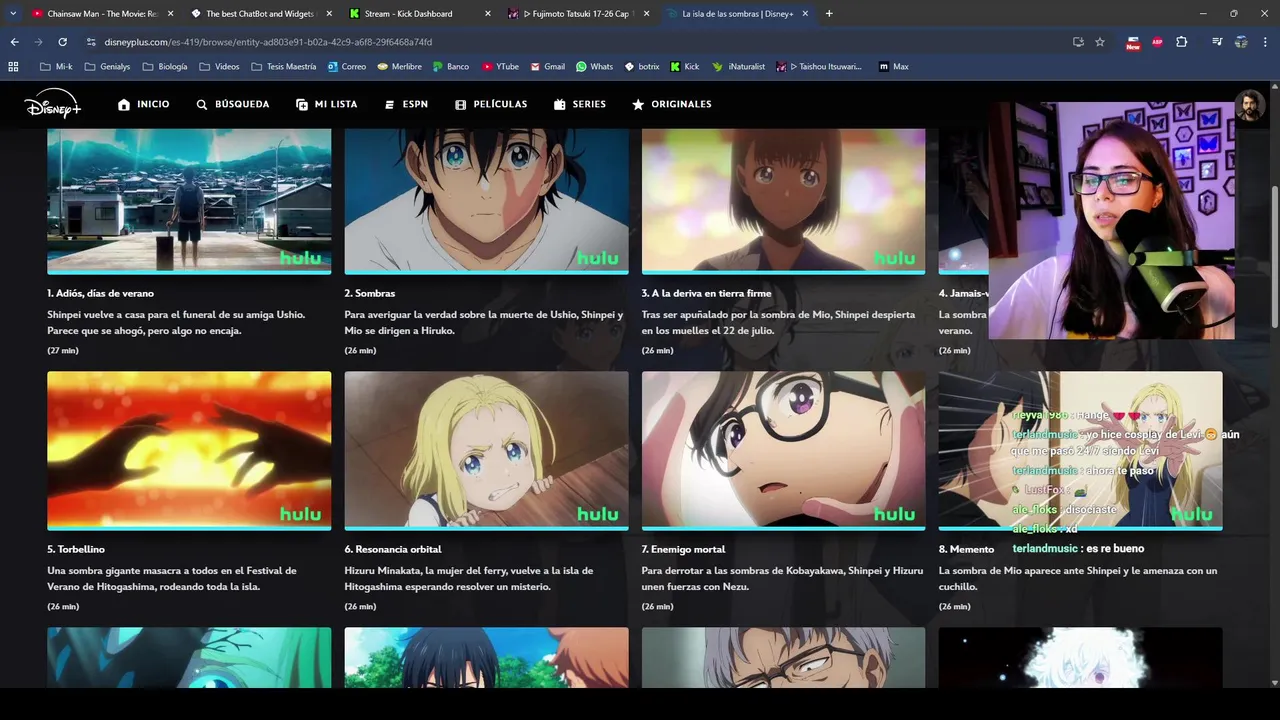Open the Max bookmark
The width and height of the screenshot is (1280, 720).
[x=894, y=66]
